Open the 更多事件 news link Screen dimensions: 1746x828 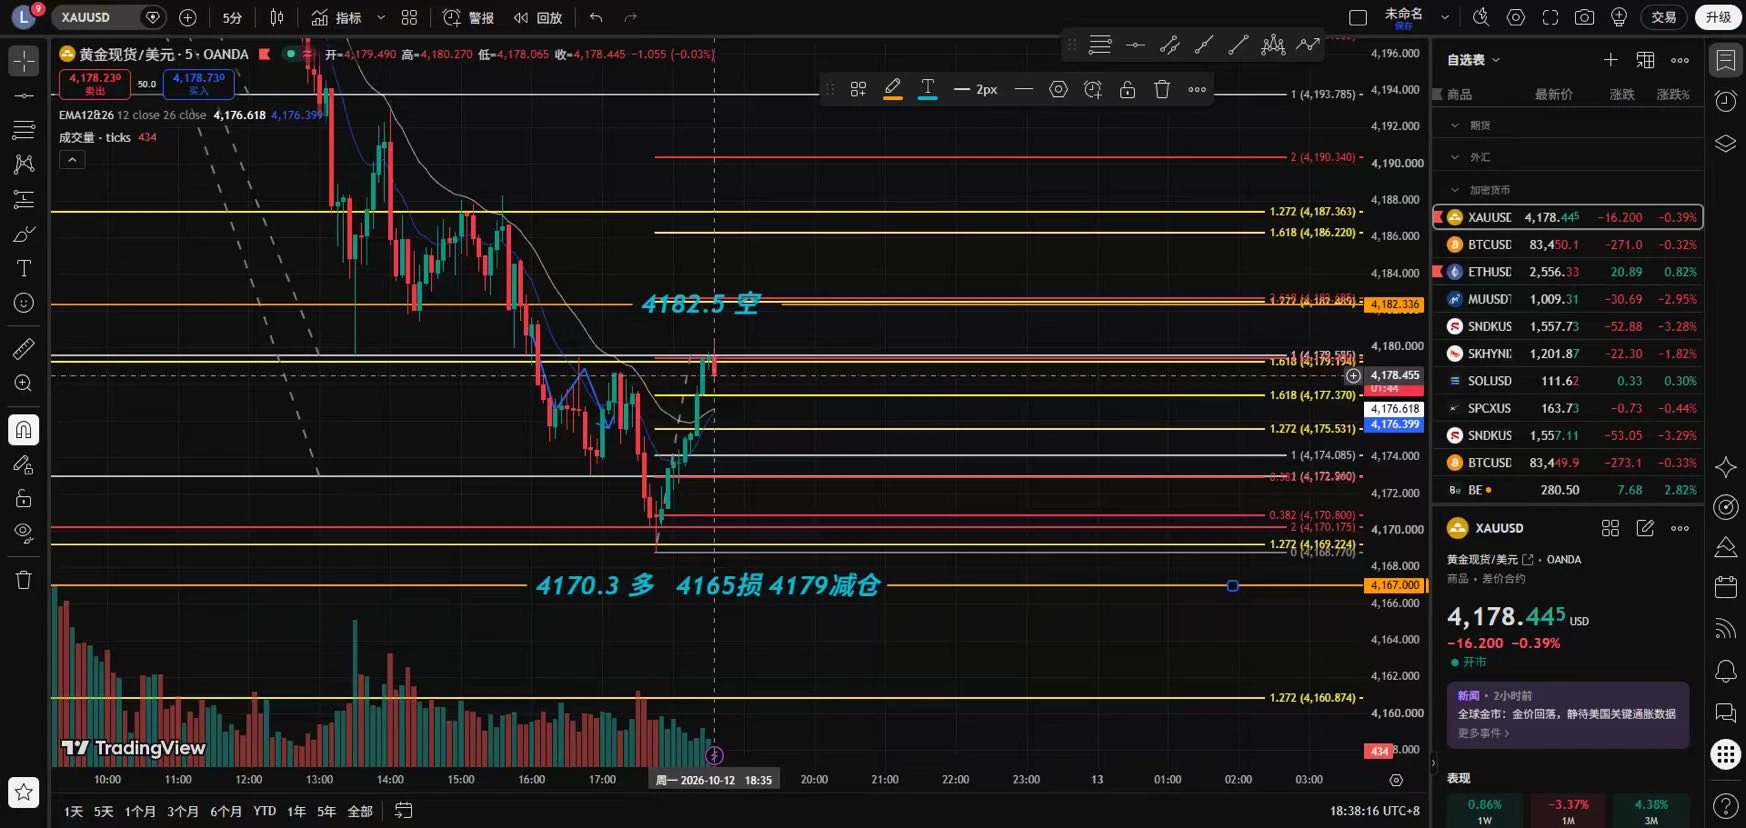tap(1483, 733)
